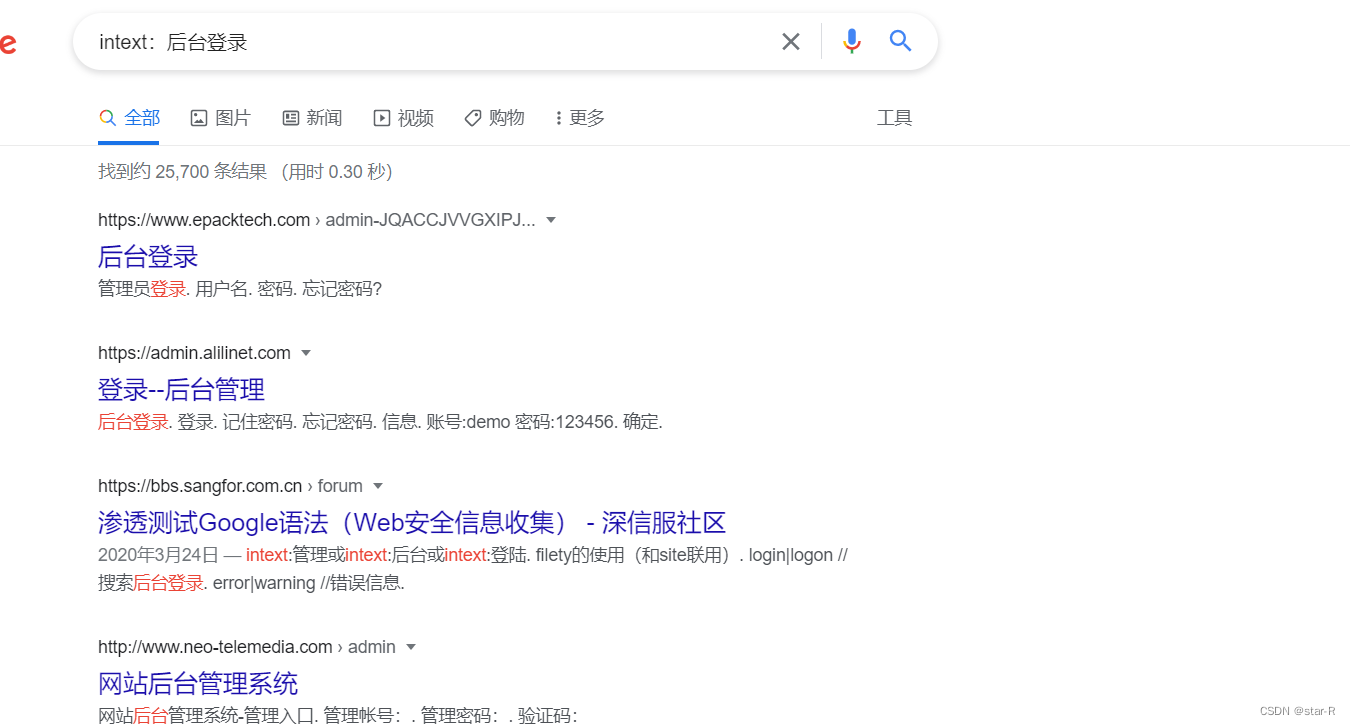Screen dimensions: 1350x725
Task: Click snippet containing 账号:demo 密码:123456
Action: [380, 422]
